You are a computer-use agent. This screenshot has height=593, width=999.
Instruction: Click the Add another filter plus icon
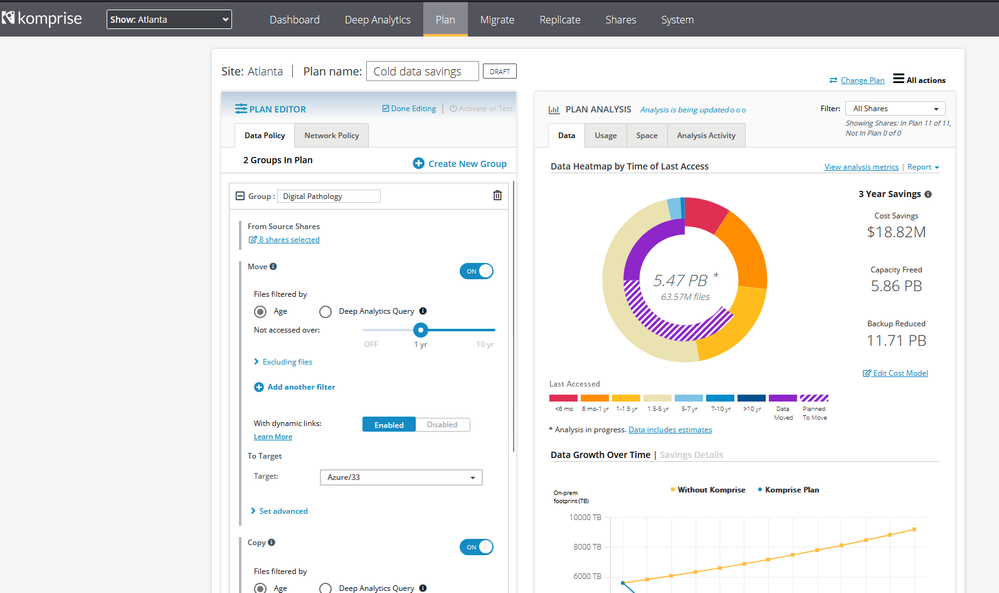[x=259, y=387]
